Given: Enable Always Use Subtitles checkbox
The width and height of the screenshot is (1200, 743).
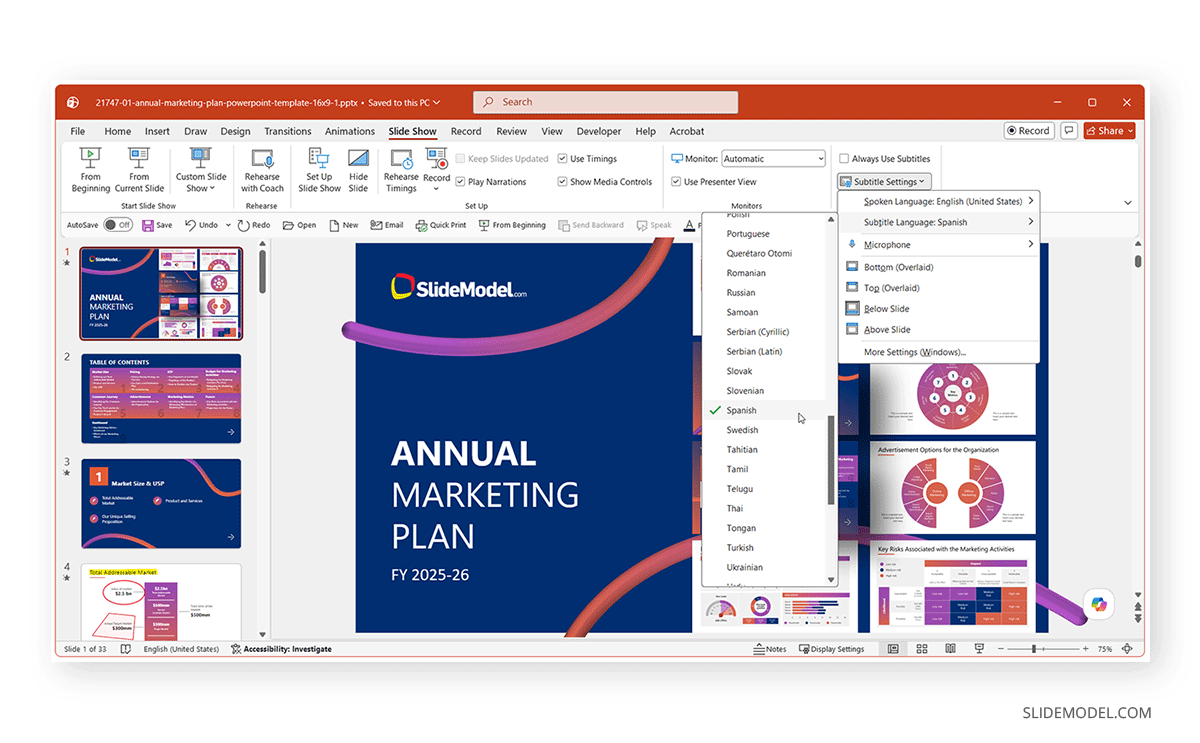Looking at the screenshot, I should pos(844,159).
